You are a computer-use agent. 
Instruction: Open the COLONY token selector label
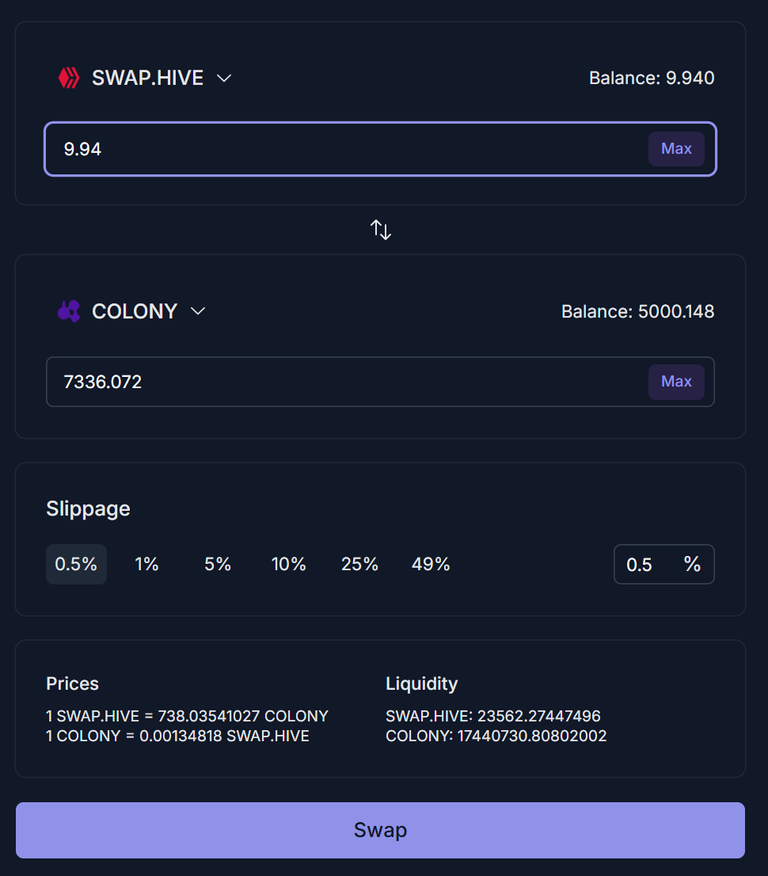135,311
